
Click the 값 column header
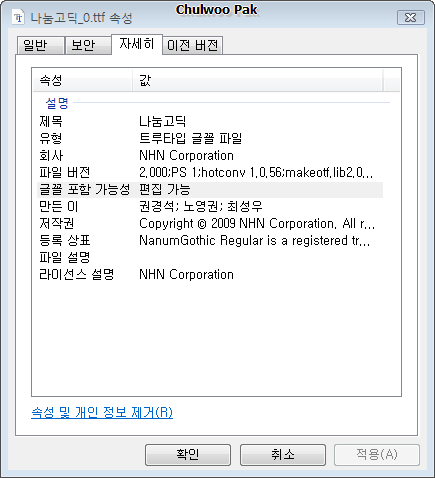258,80
